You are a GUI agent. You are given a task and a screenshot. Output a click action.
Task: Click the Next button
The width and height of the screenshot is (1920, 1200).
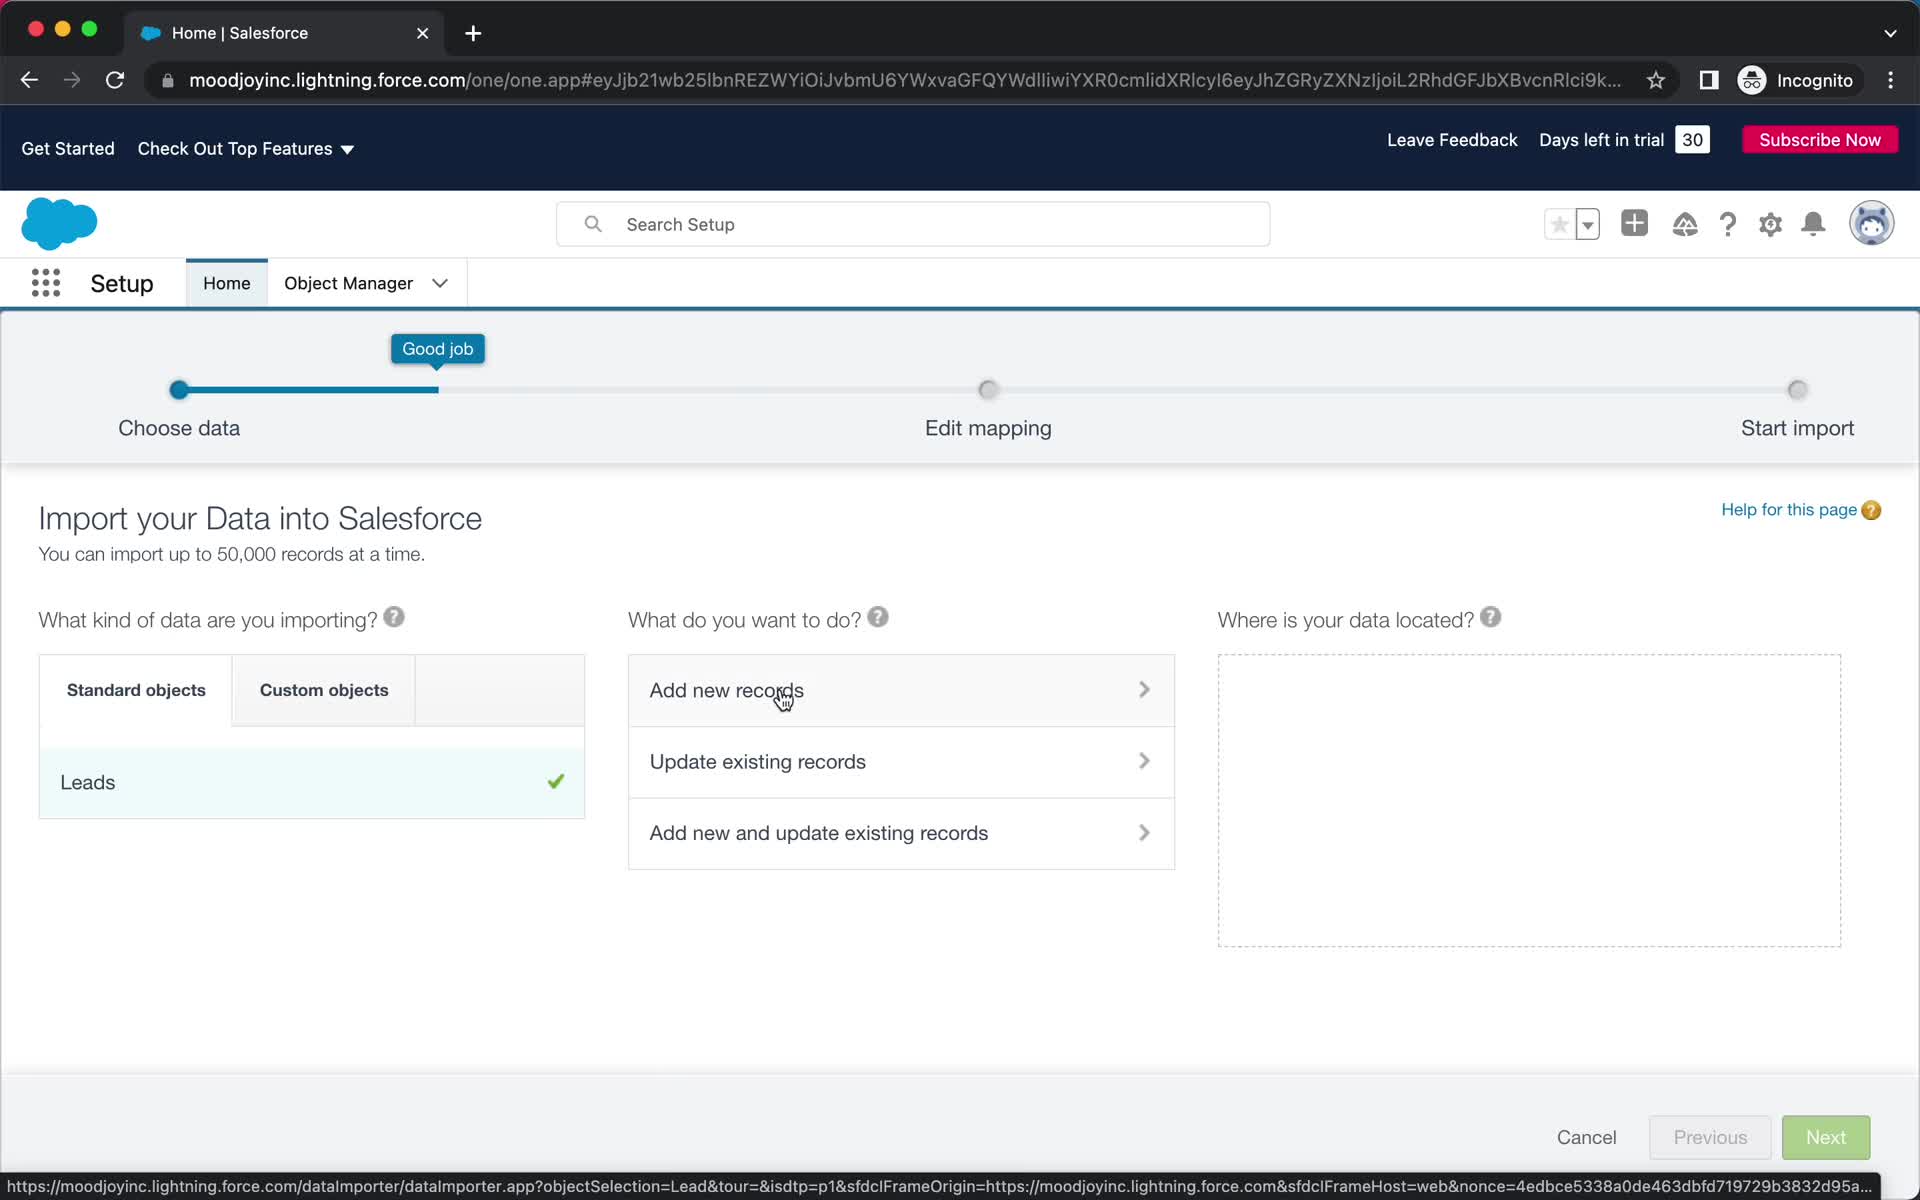(1826, 1137)
